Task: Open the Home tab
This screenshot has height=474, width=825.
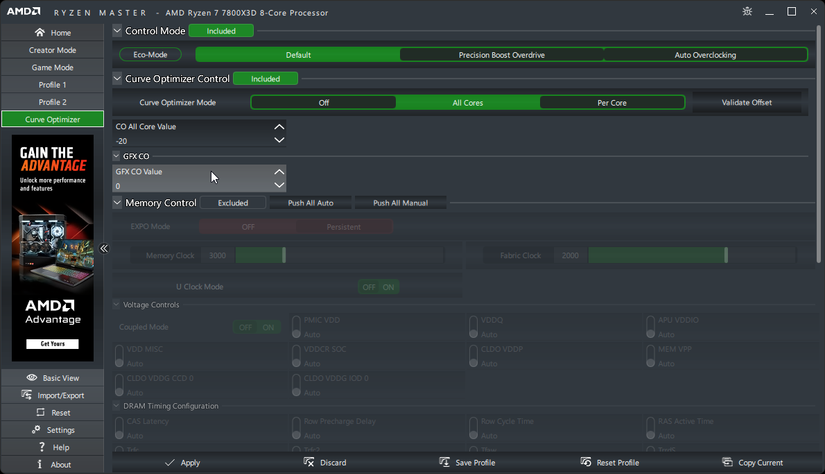Action: tap(53, 33)
